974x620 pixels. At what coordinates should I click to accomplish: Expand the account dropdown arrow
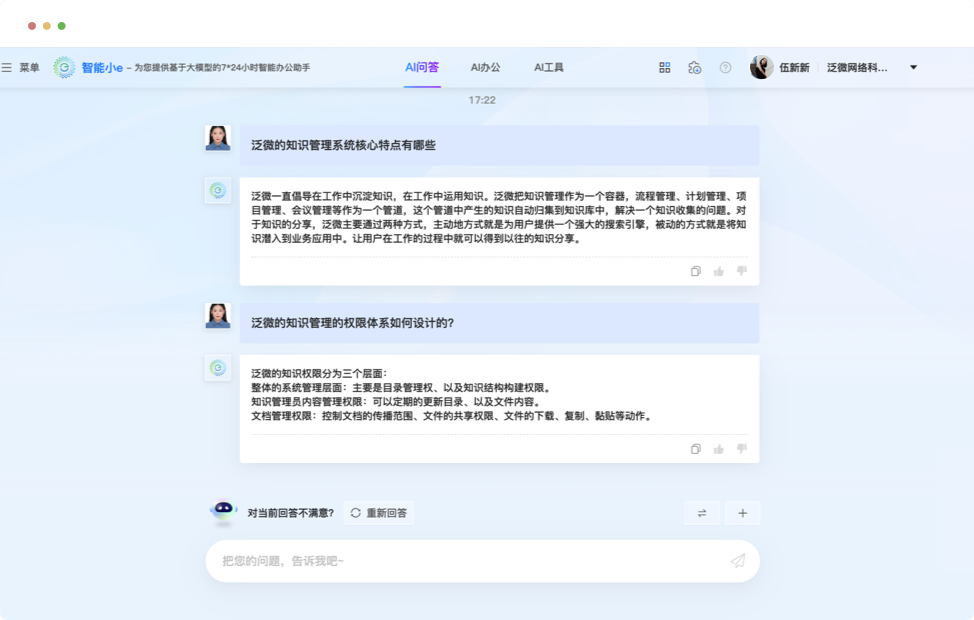click(913, 67)
